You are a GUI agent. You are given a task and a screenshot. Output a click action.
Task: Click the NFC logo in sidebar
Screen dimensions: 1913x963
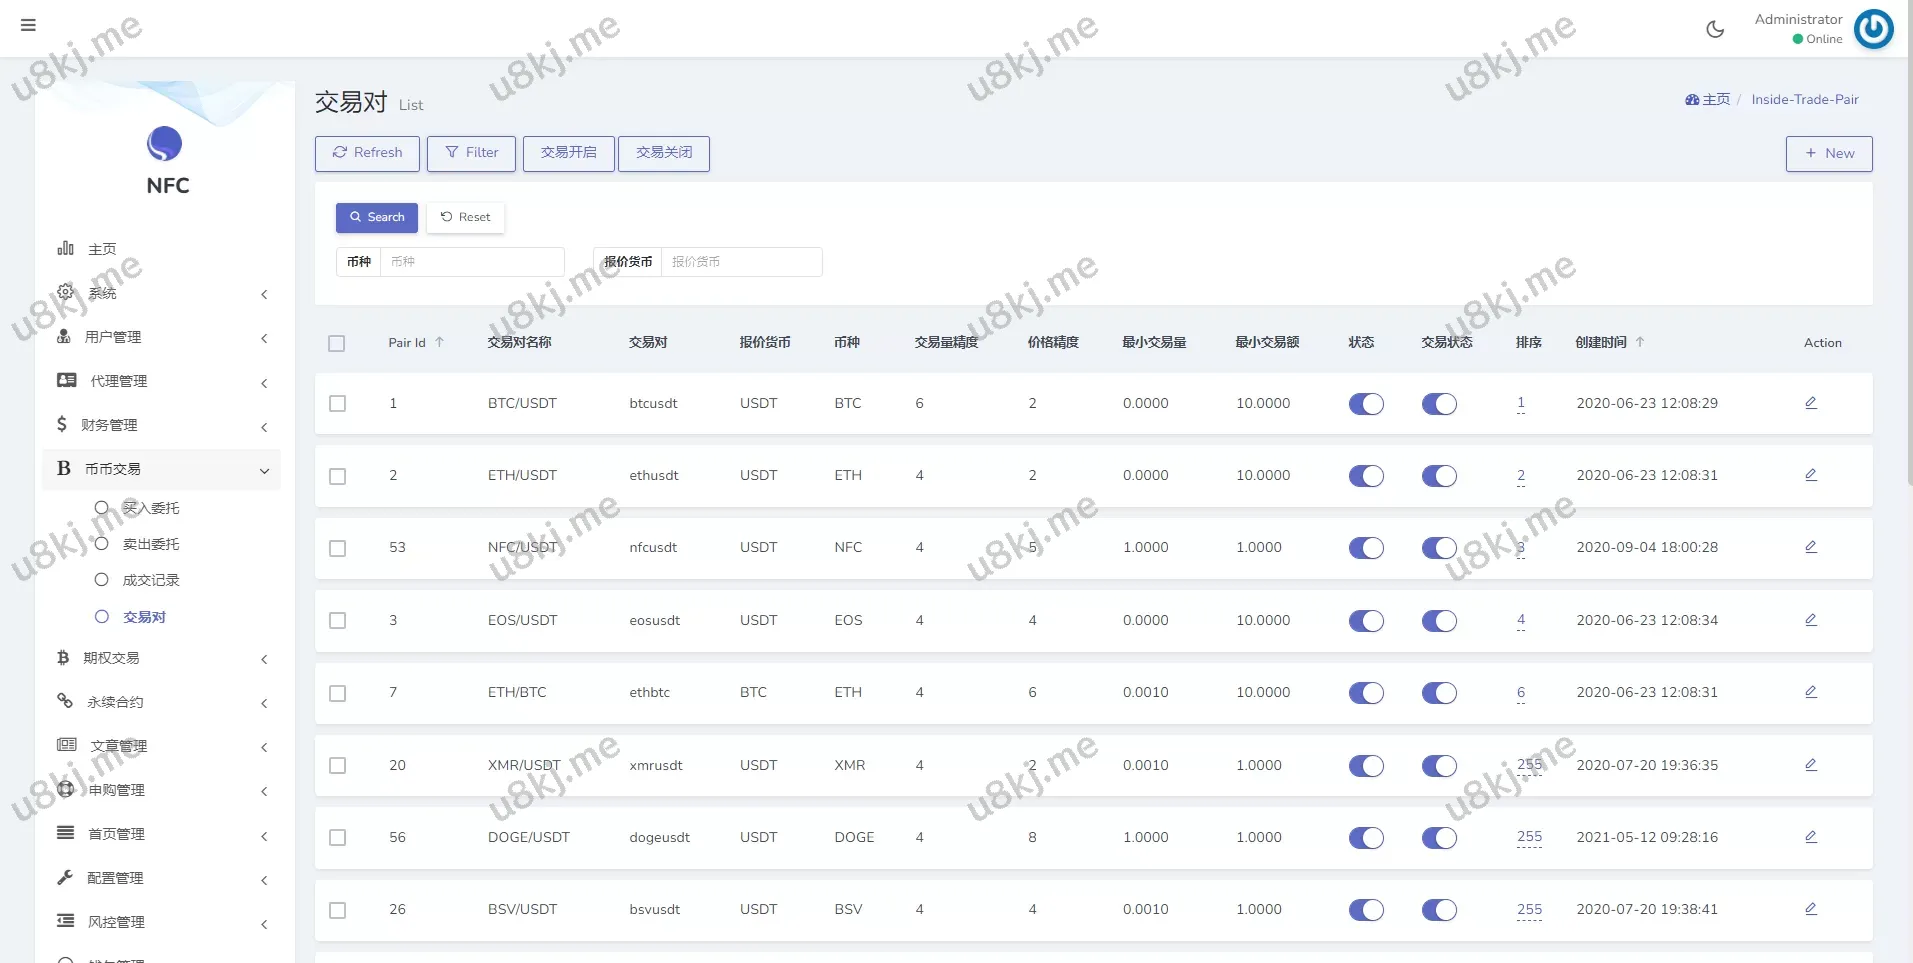tap(165, 145)
